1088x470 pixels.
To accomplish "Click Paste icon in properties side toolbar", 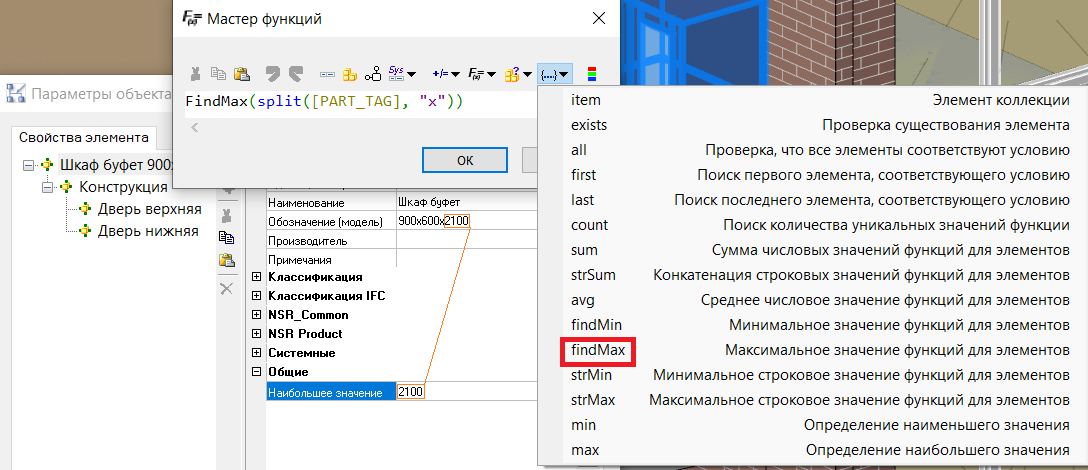I will (226, 262).
